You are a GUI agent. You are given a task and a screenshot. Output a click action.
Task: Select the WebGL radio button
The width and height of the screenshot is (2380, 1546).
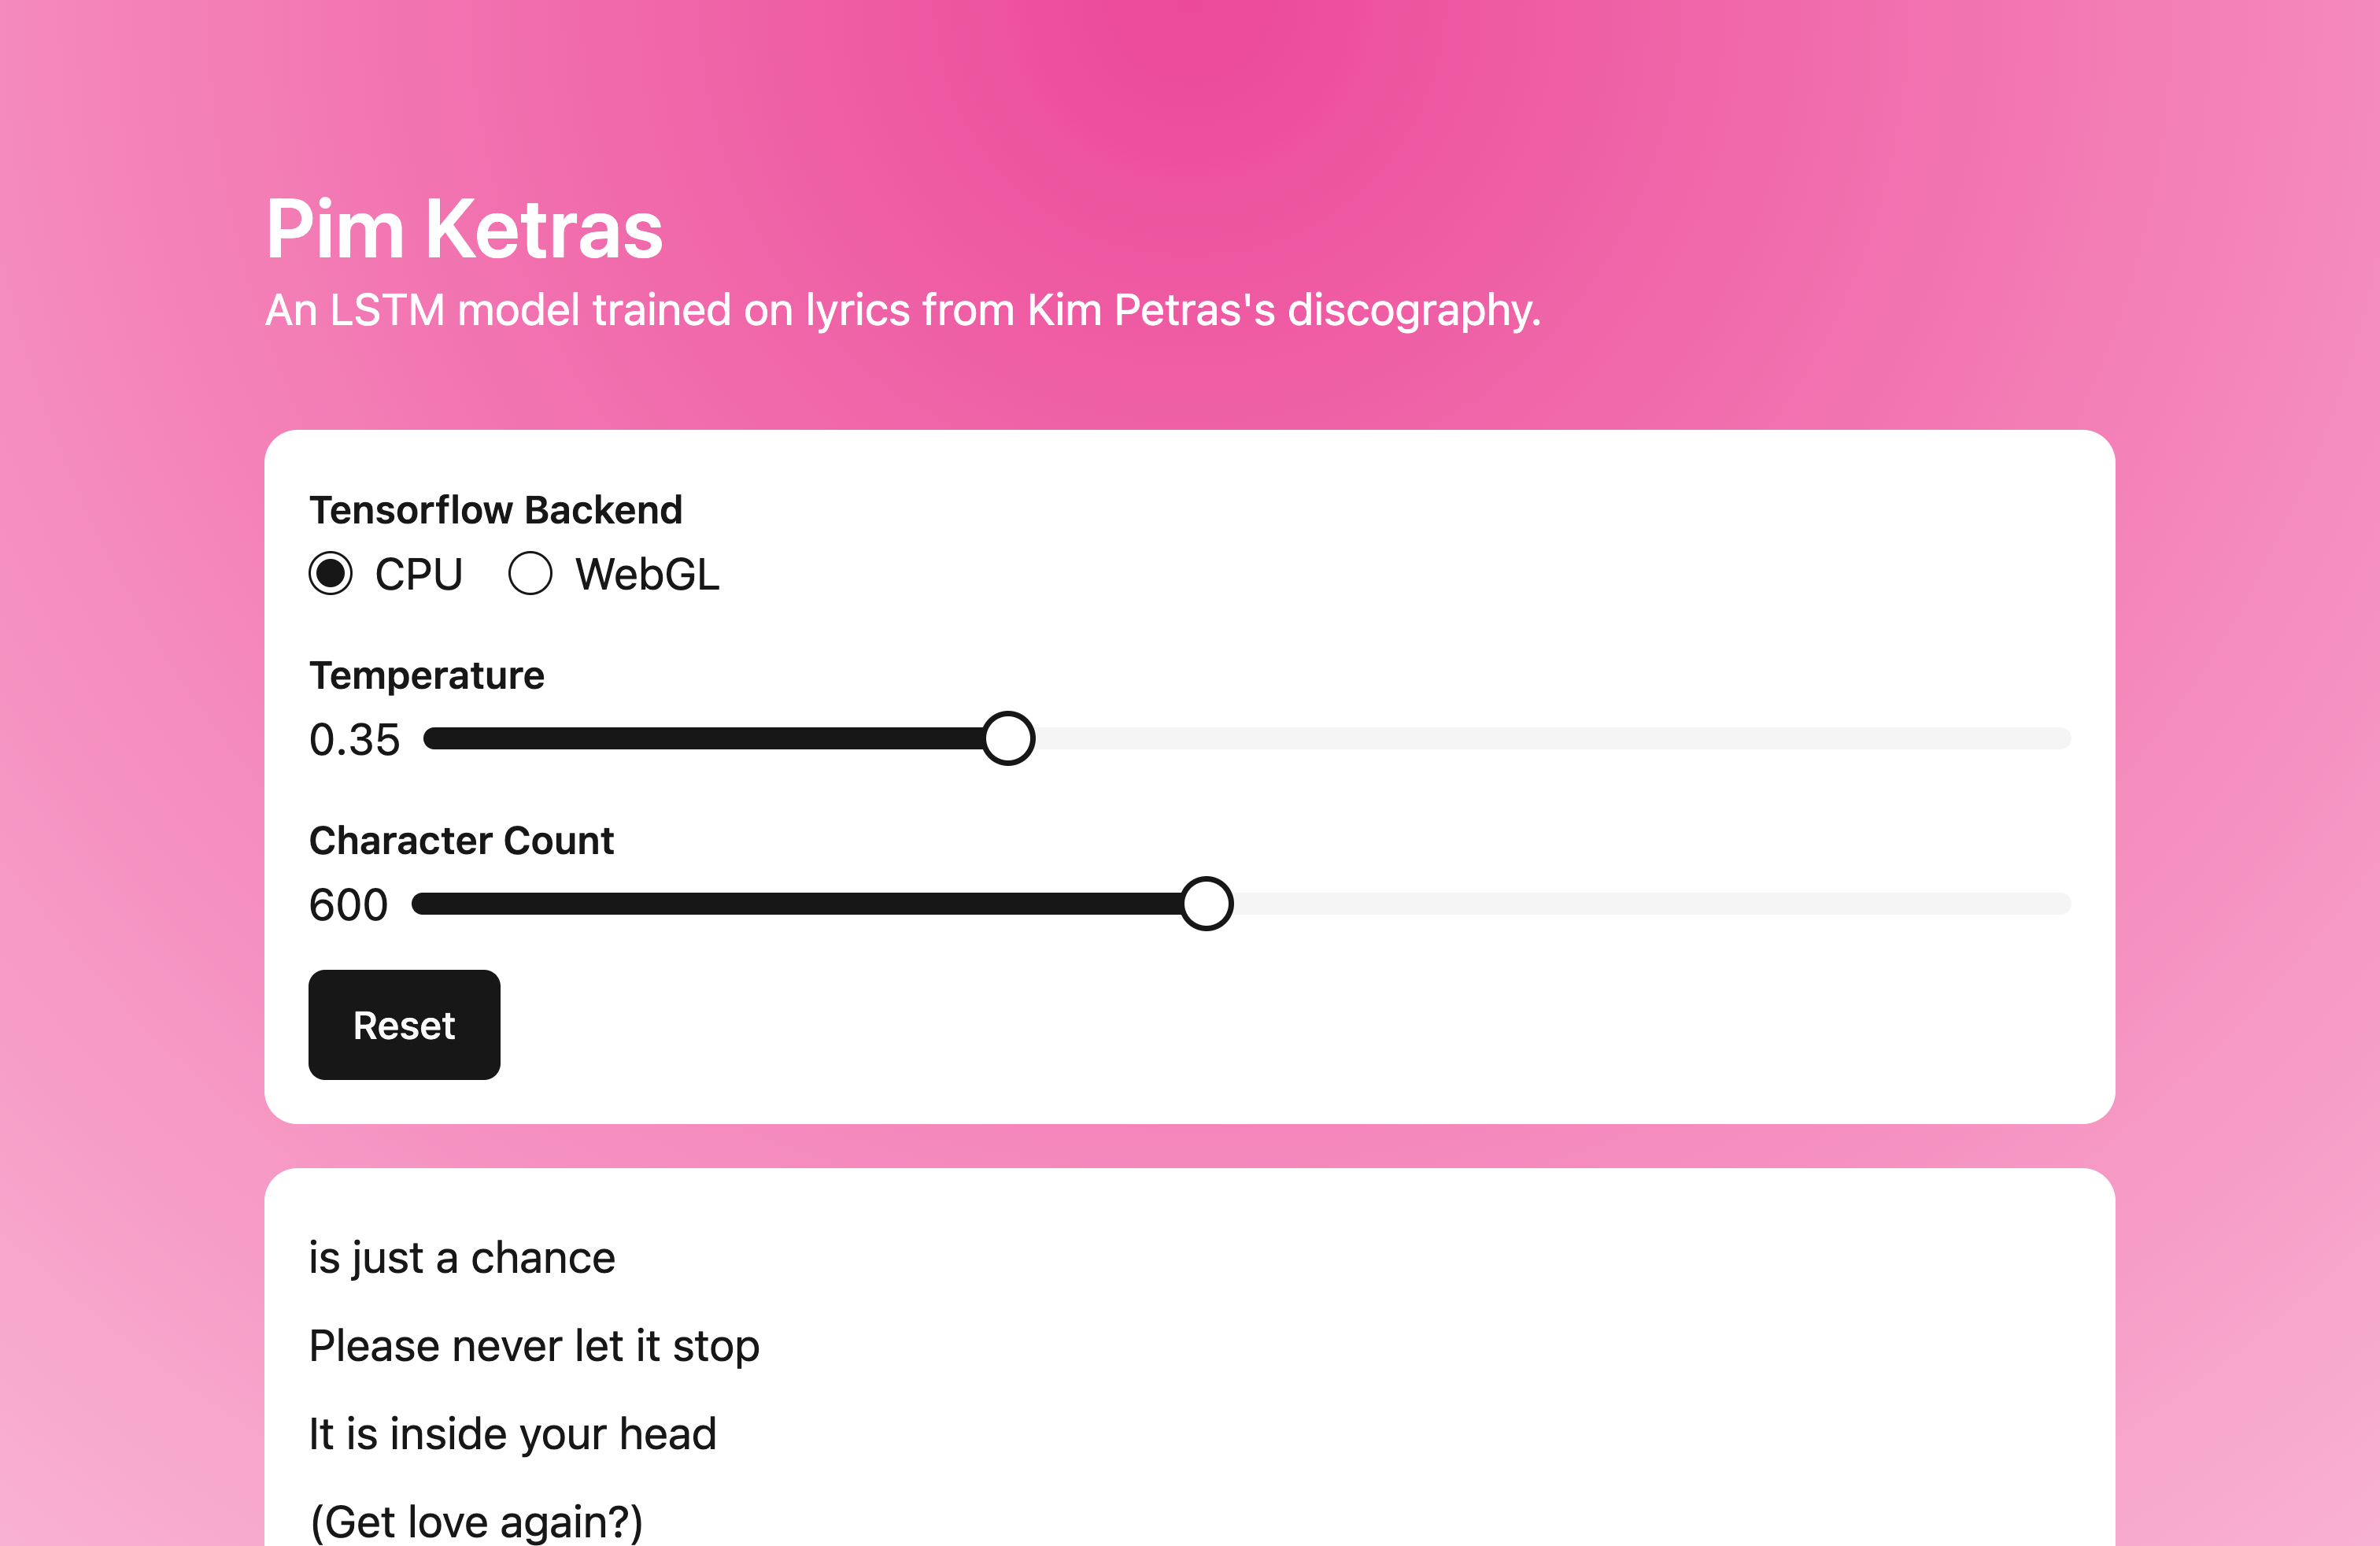point(530,574)
